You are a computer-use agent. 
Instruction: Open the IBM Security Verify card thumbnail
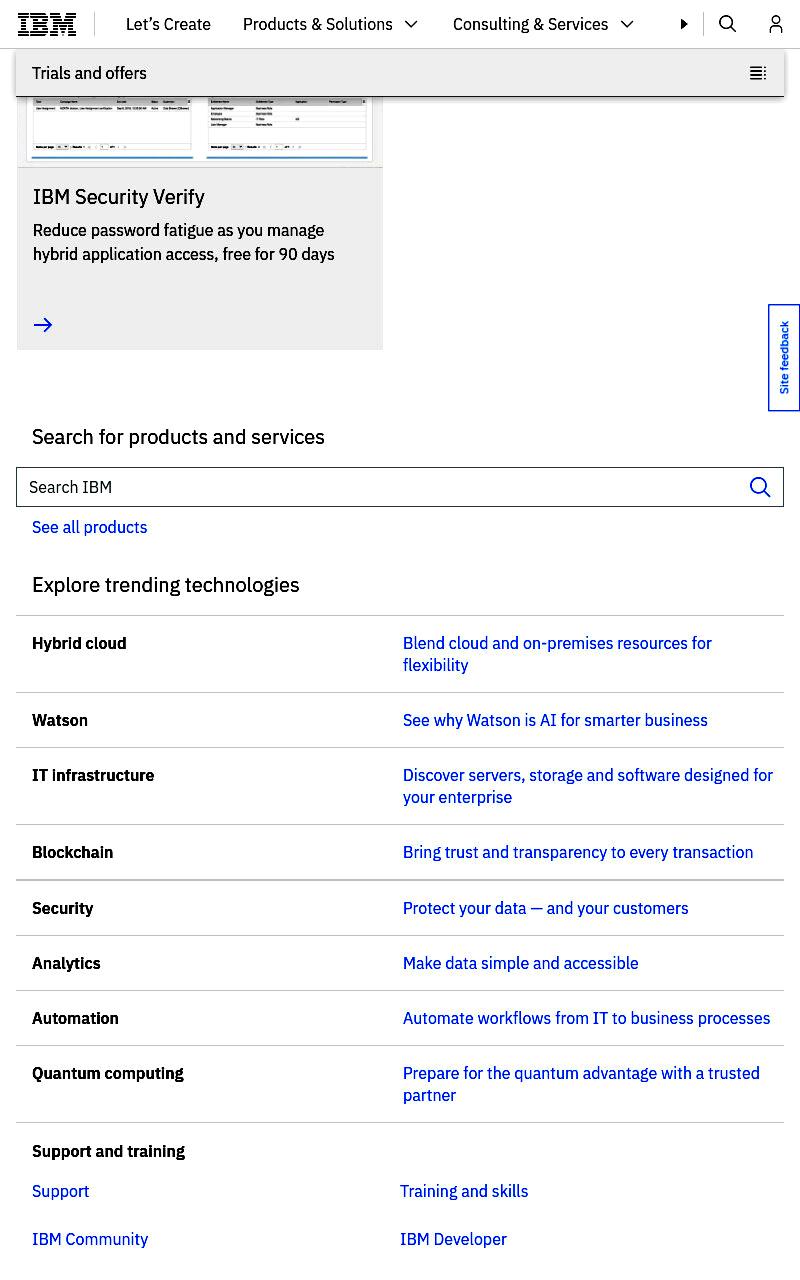200,130
